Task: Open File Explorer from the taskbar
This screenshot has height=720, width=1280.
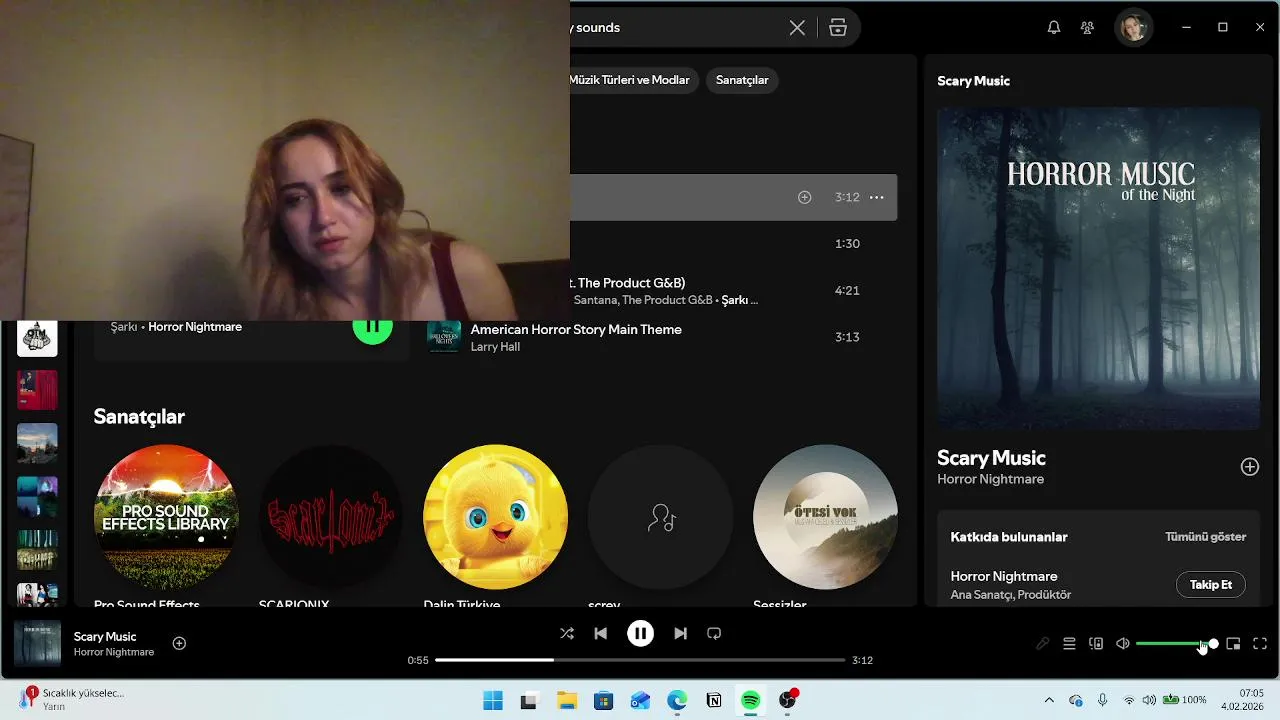Action: pos(567,700)
